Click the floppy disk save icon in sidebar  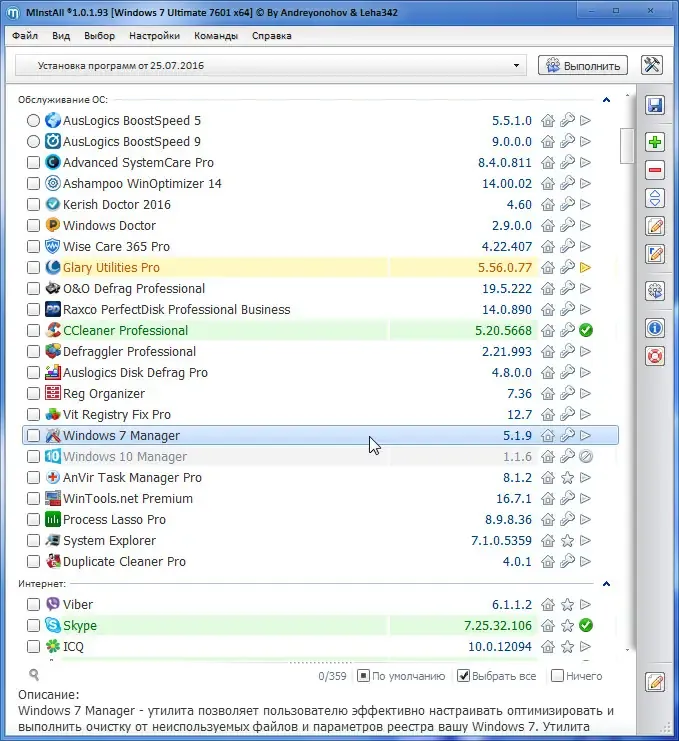click(x=655, y=105)
